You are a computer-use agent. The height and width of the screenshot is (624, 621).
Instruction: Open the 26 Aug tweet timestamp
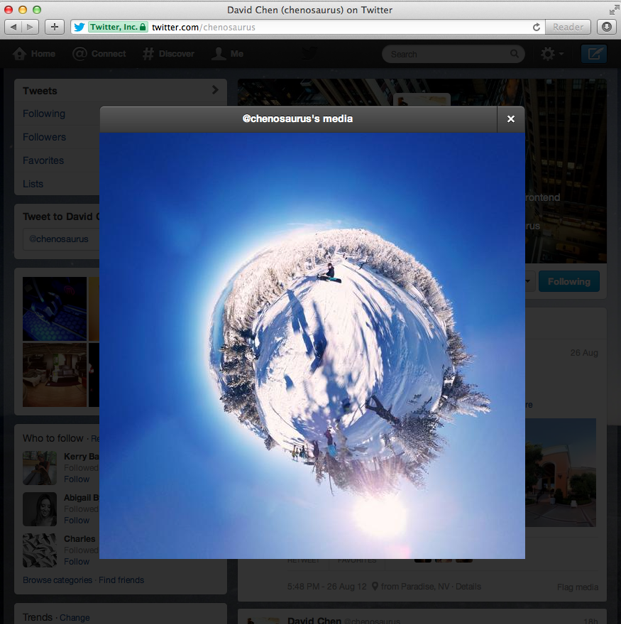pos(584,353)
